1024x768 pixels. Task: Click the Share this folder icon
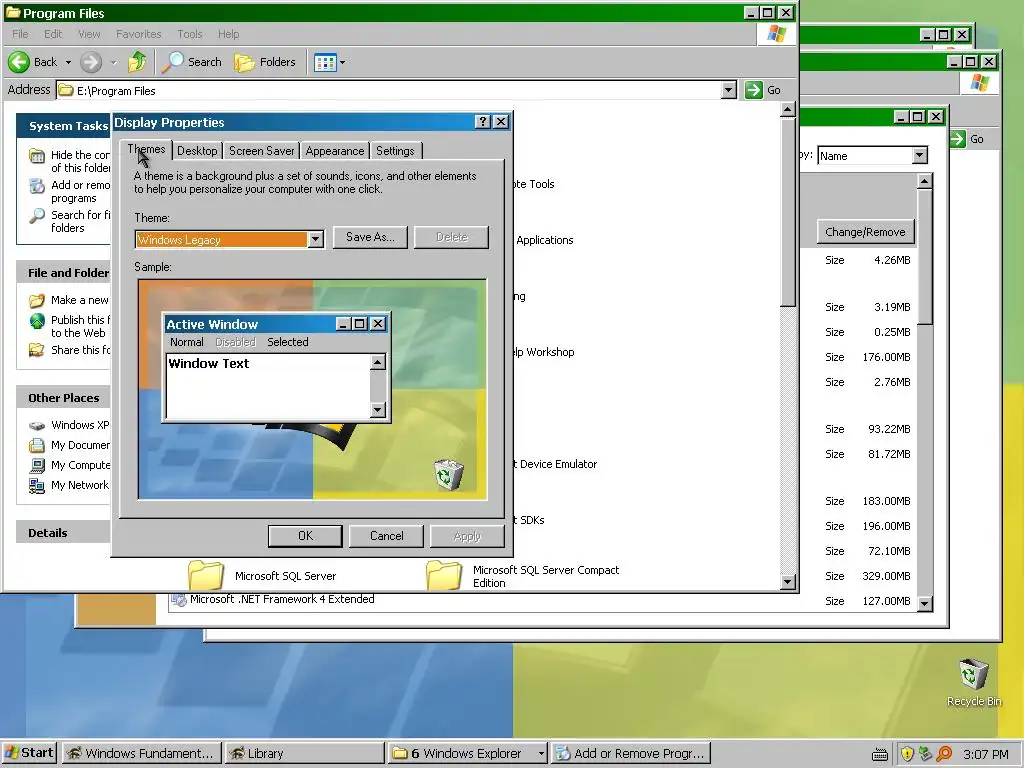[37, 350]
